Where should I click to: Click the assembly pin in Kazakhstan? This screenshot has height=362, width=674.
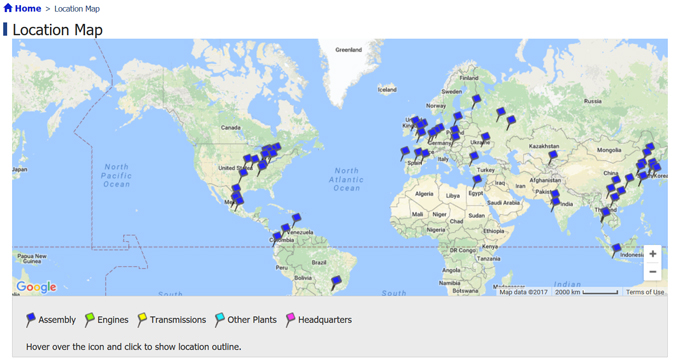pyautogui.click(x=552, y=157)
